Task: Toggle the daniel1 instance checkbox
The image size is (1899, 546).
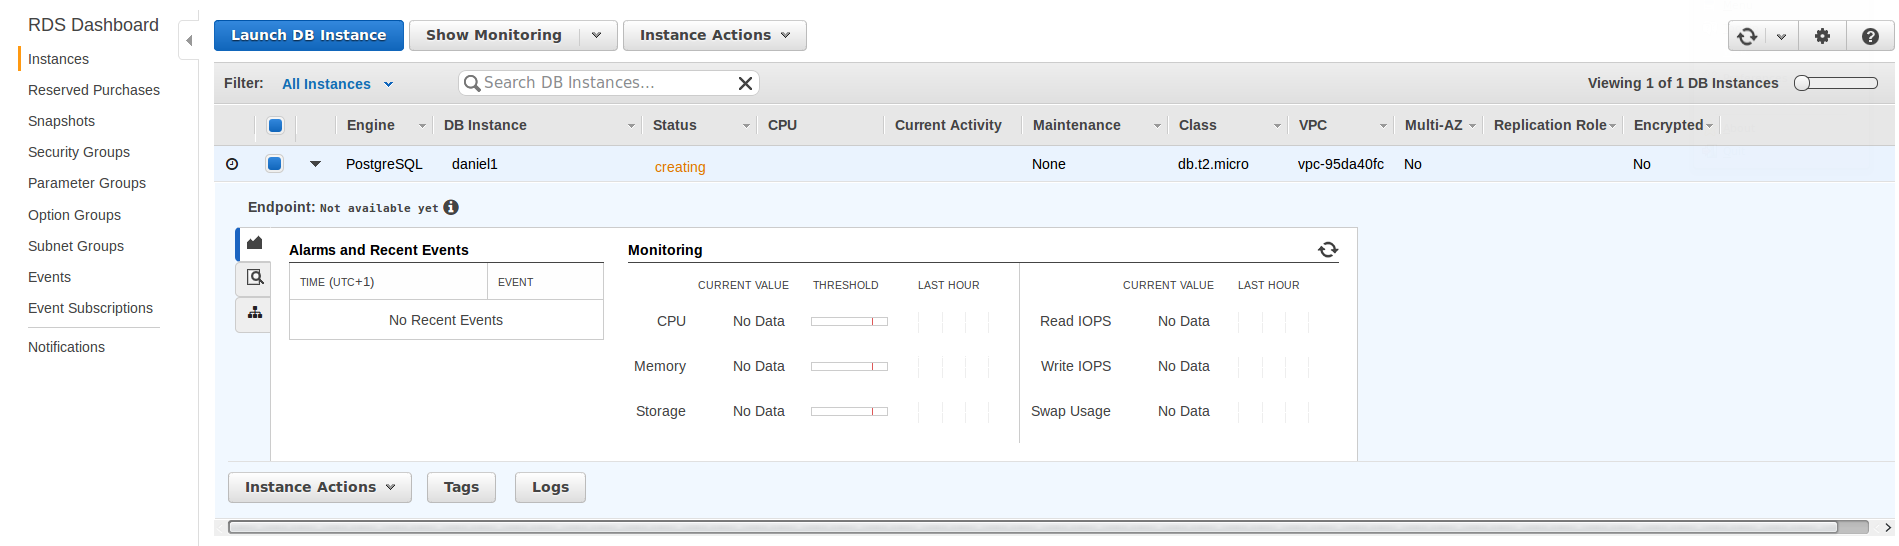Action: tap(274, 164)
